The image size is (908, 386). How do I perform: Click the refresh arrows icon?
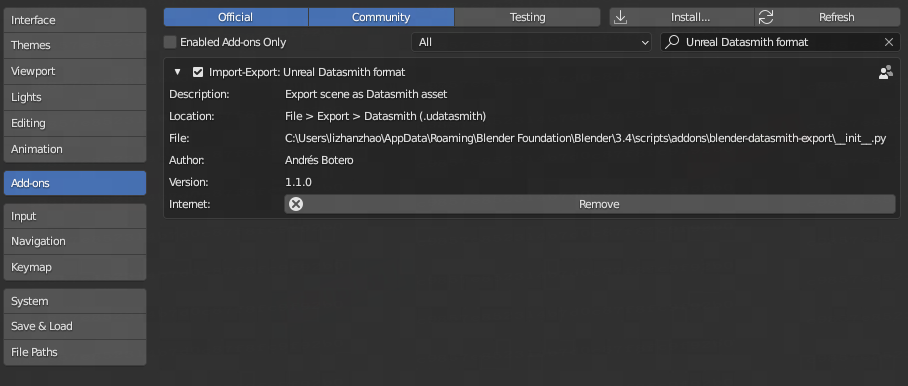766,17
